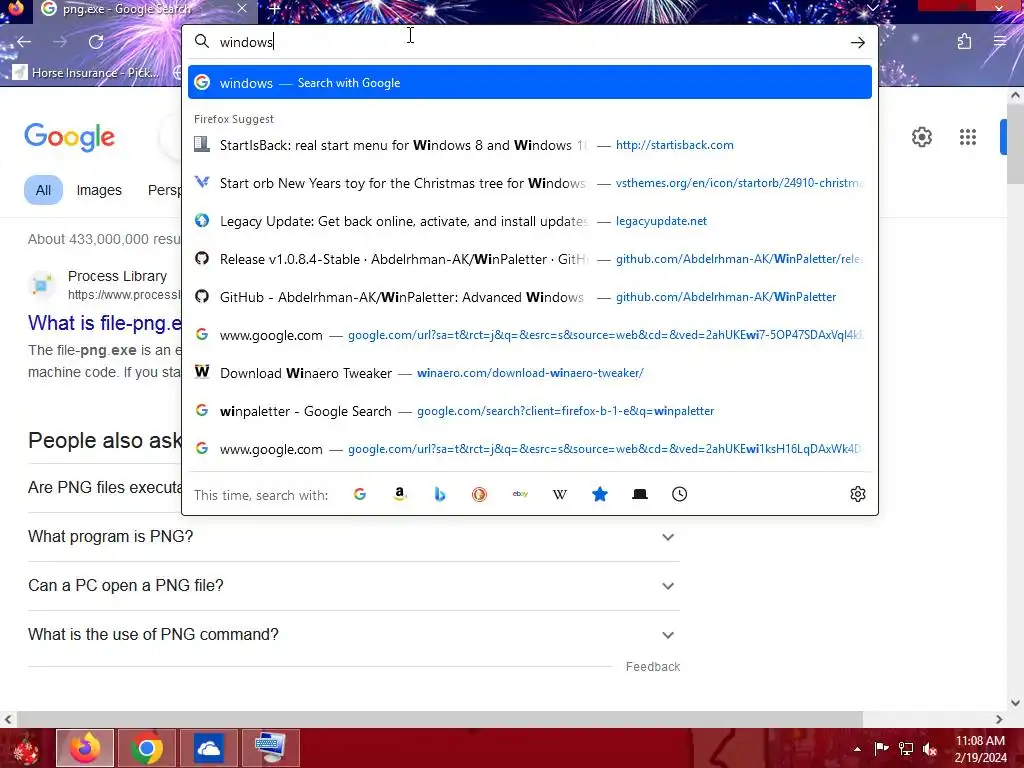Open the Extensions puzzle icon
1024x768 pixels.
[964, 42]
